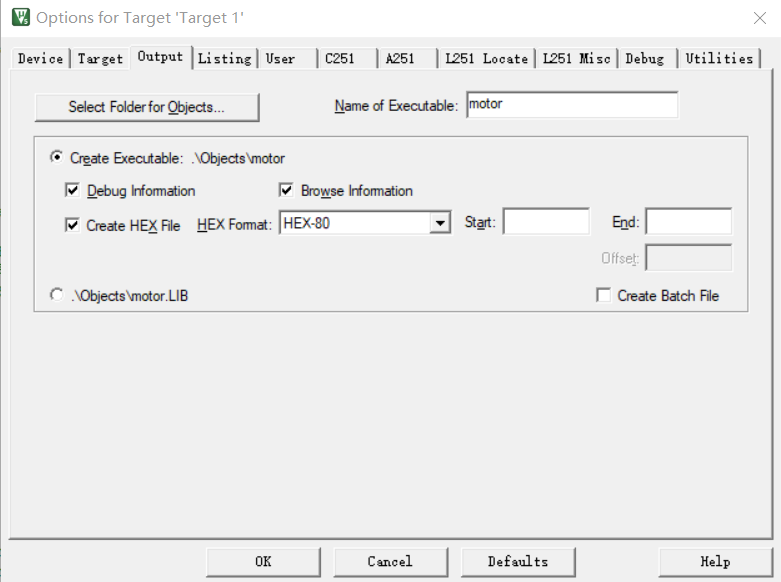This screenshot has width=781, height=582.
Task: Select the Output tab
Action: (x=160, y=57)
